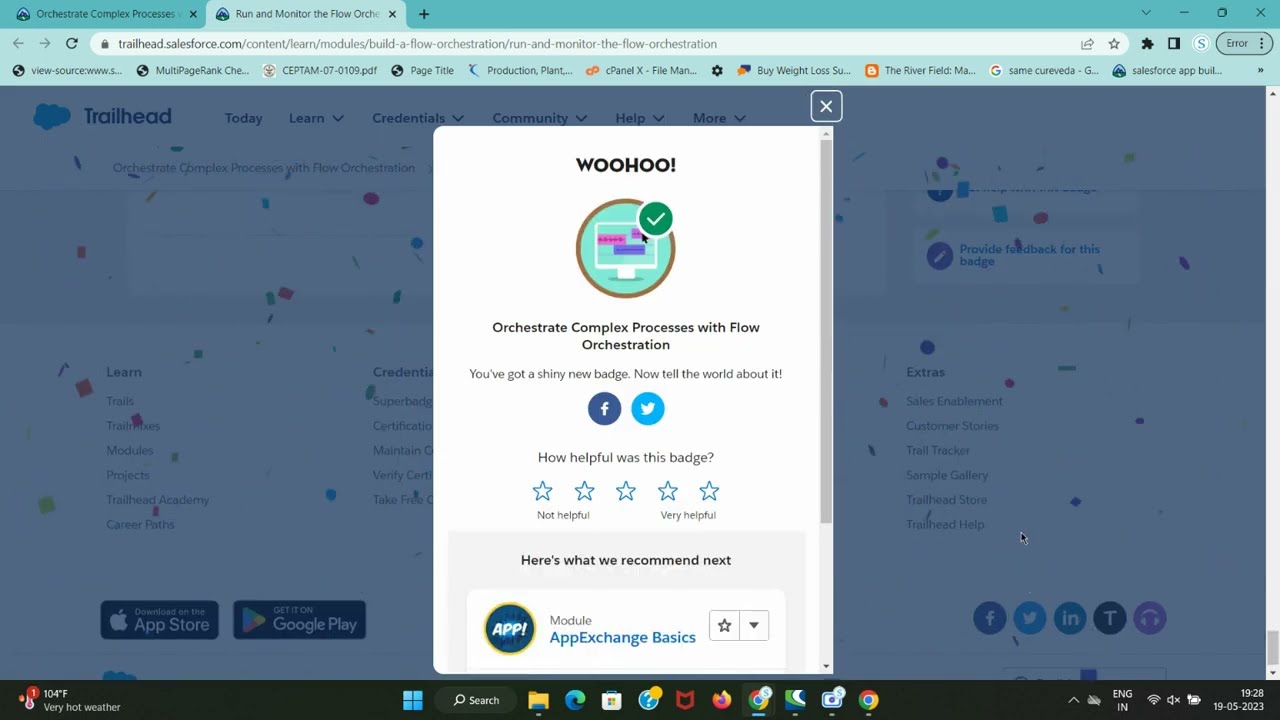The width and height of the screenshot is (1280, 720).
Task: Open Customer Stories footer link
Action: 952,426
